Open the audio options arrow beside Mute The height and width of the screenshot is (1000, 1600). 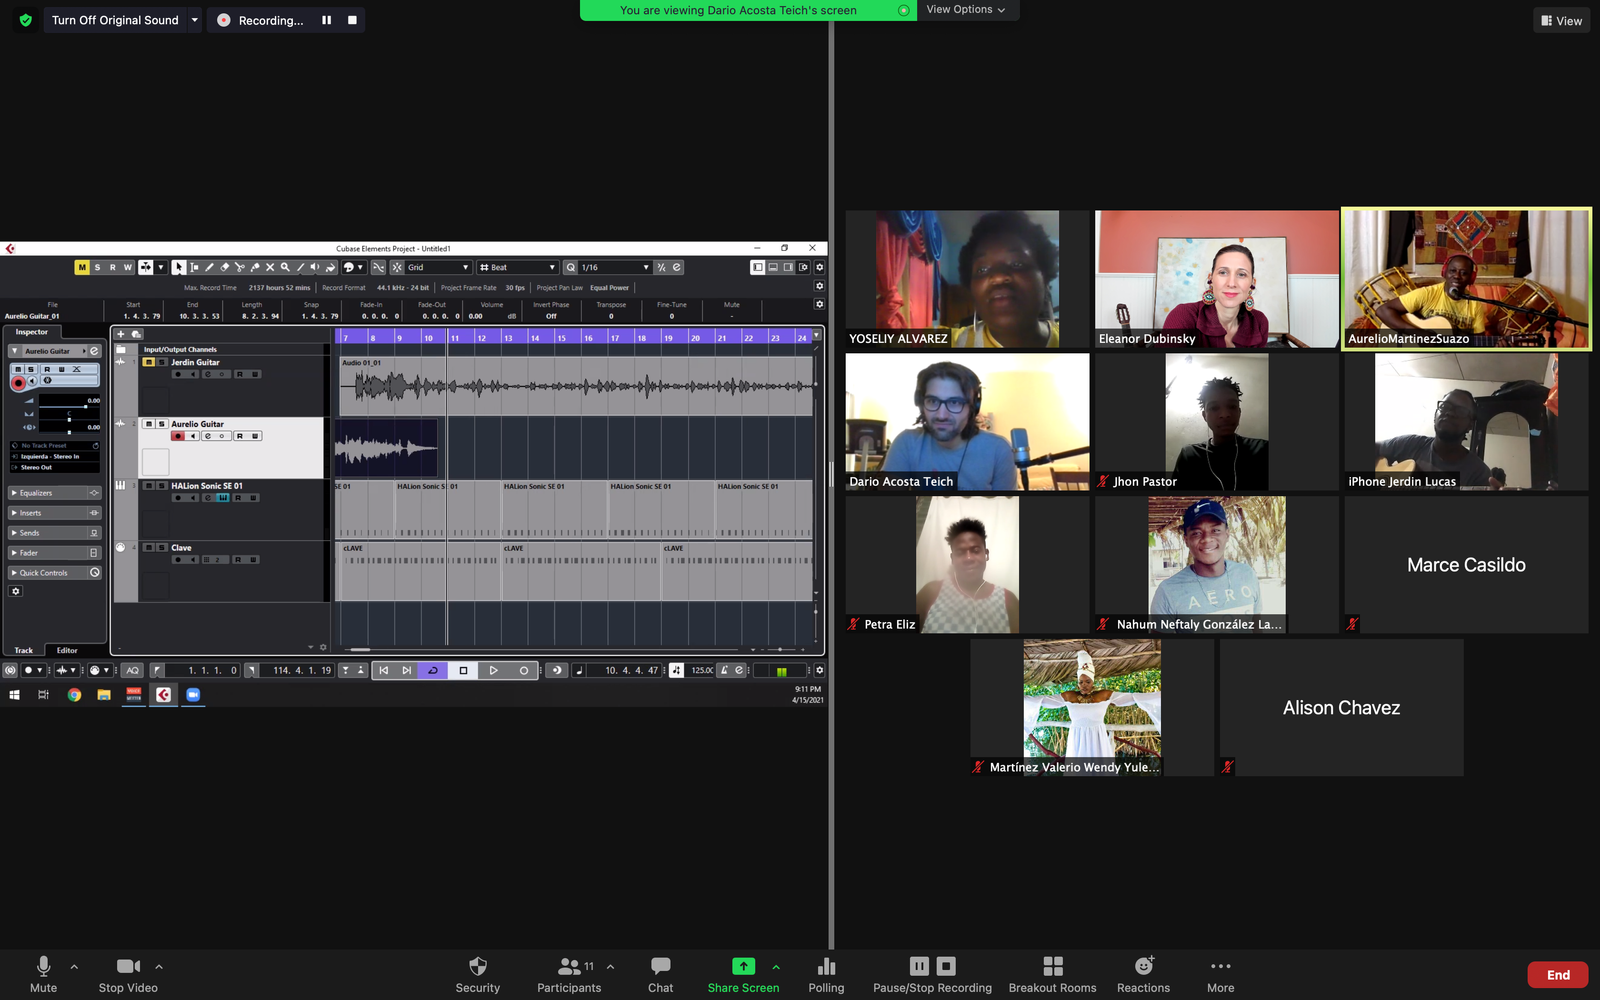(x=74, y=966)
